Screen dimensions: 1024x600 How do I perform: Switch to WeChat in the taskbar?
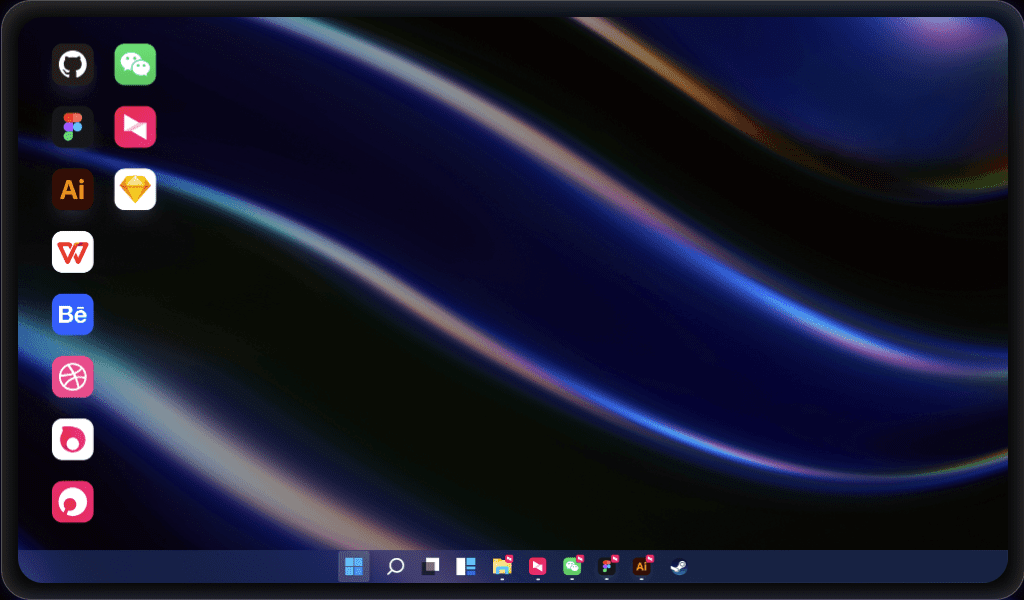click(572, 567)
